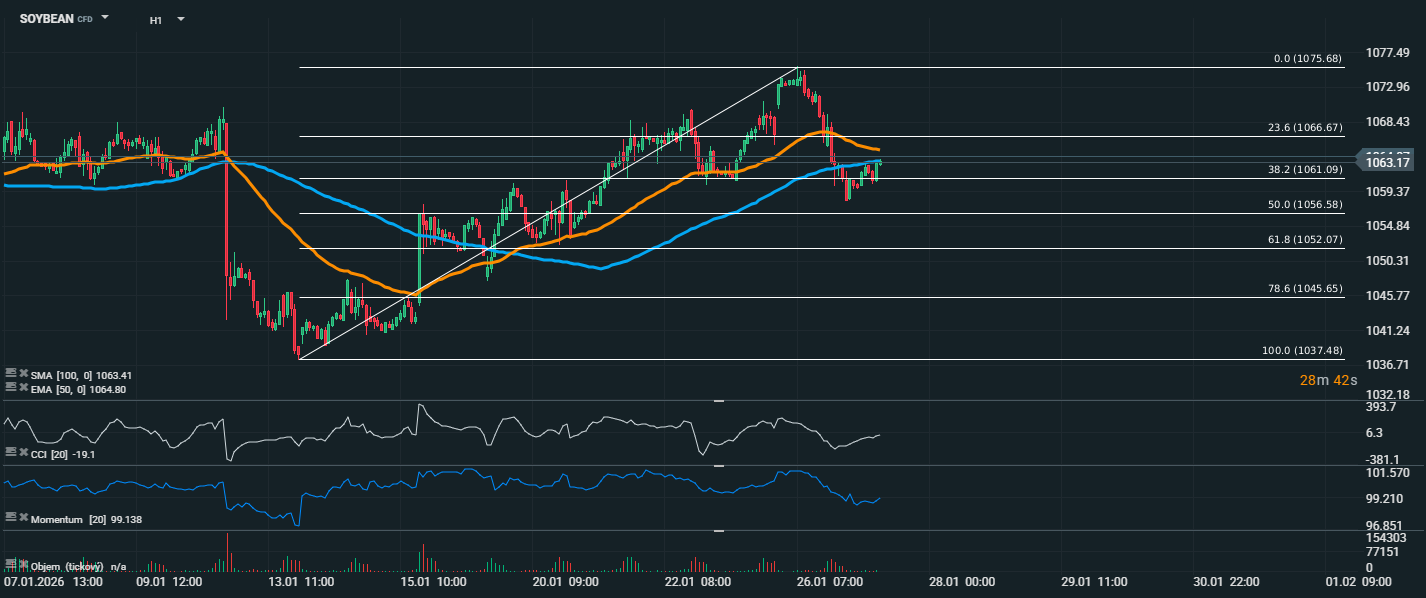Open settings icon for Momentum indicator
Viewport: 1426px width, 598px height.
[10, 519]
